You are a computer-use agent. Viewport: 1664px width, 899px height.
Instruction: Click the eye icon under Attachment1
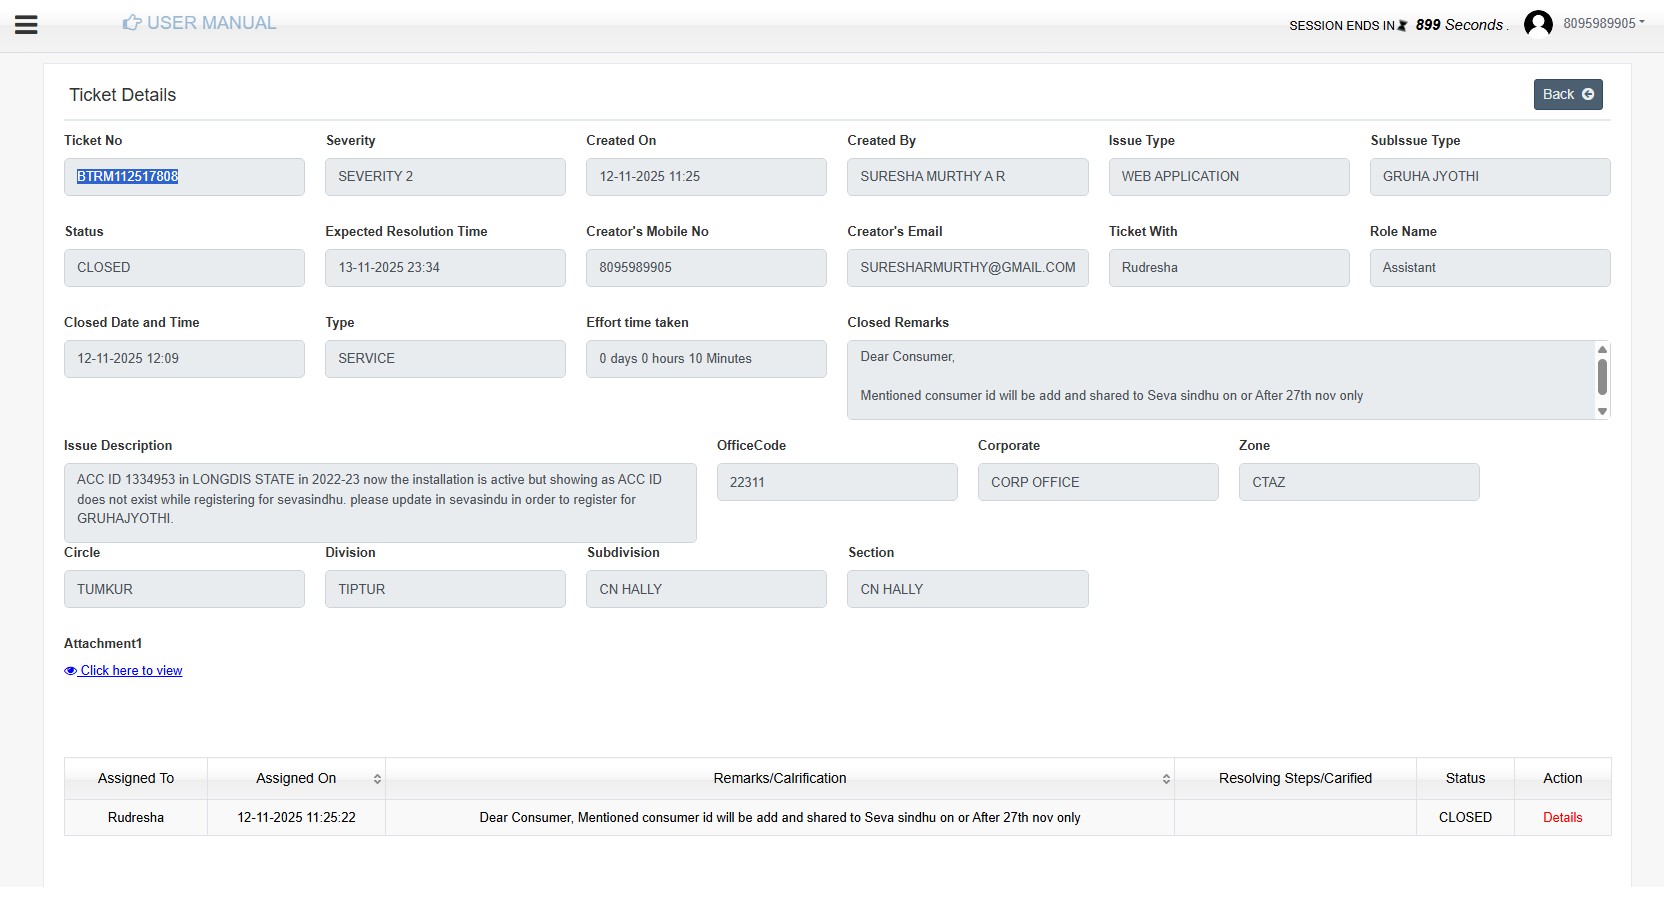[70, 671]
